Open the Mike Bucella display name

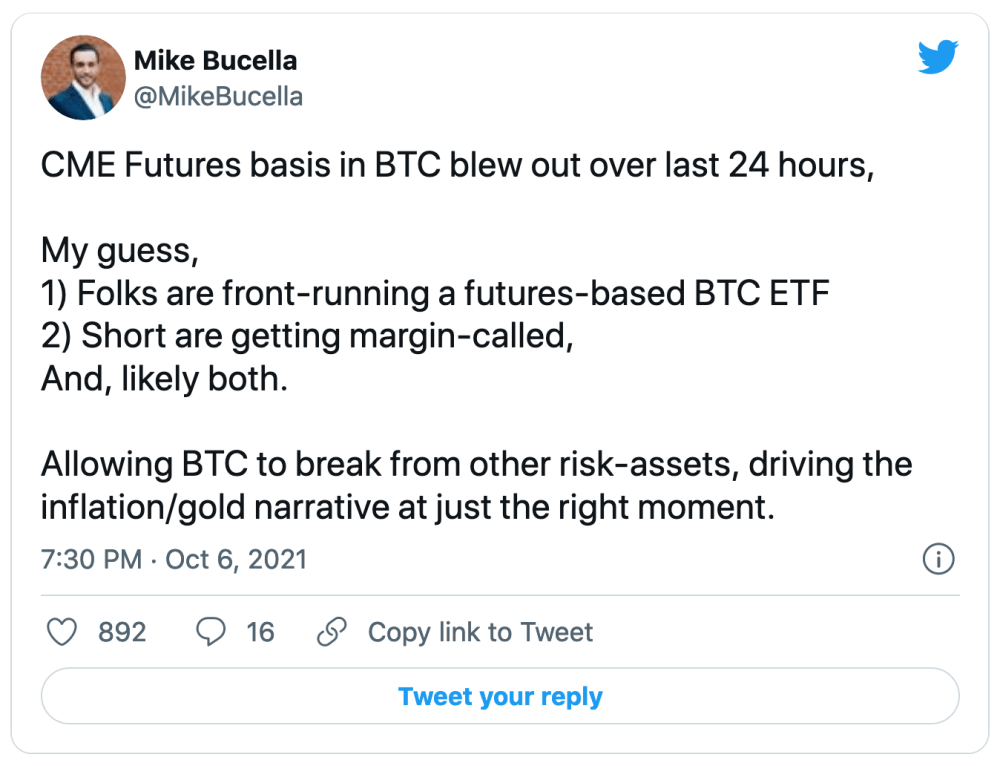tap(216, 61)
